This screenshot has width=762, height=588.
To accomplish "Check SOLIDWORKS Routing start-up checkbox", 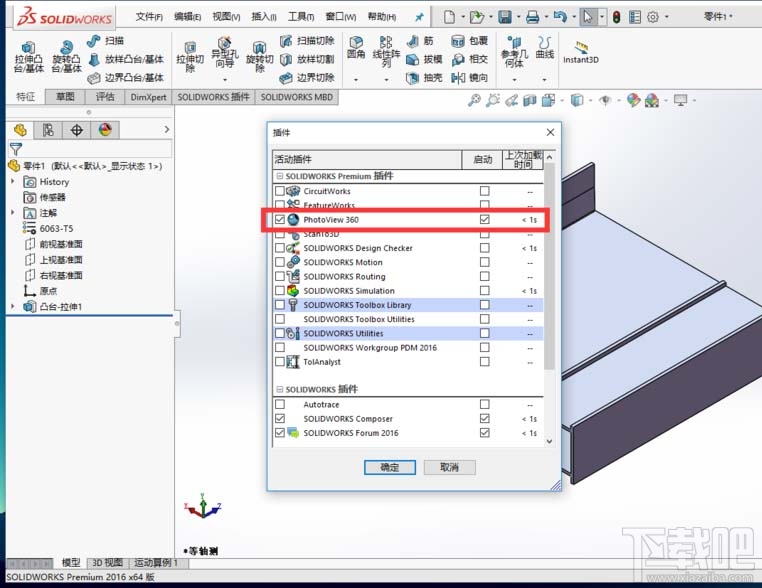I will point(485,277).
